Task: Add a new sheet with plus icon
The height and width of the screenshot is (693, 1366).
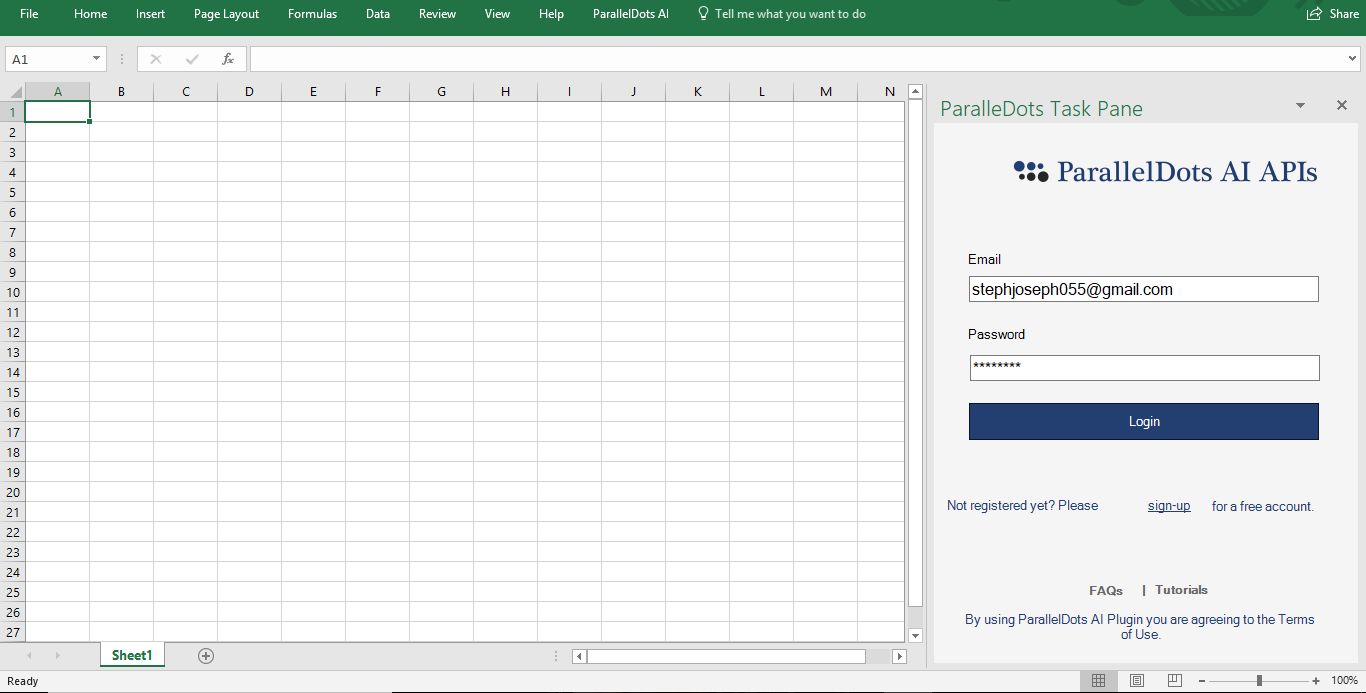Action: pyautogui.click(x=206, y=656)
